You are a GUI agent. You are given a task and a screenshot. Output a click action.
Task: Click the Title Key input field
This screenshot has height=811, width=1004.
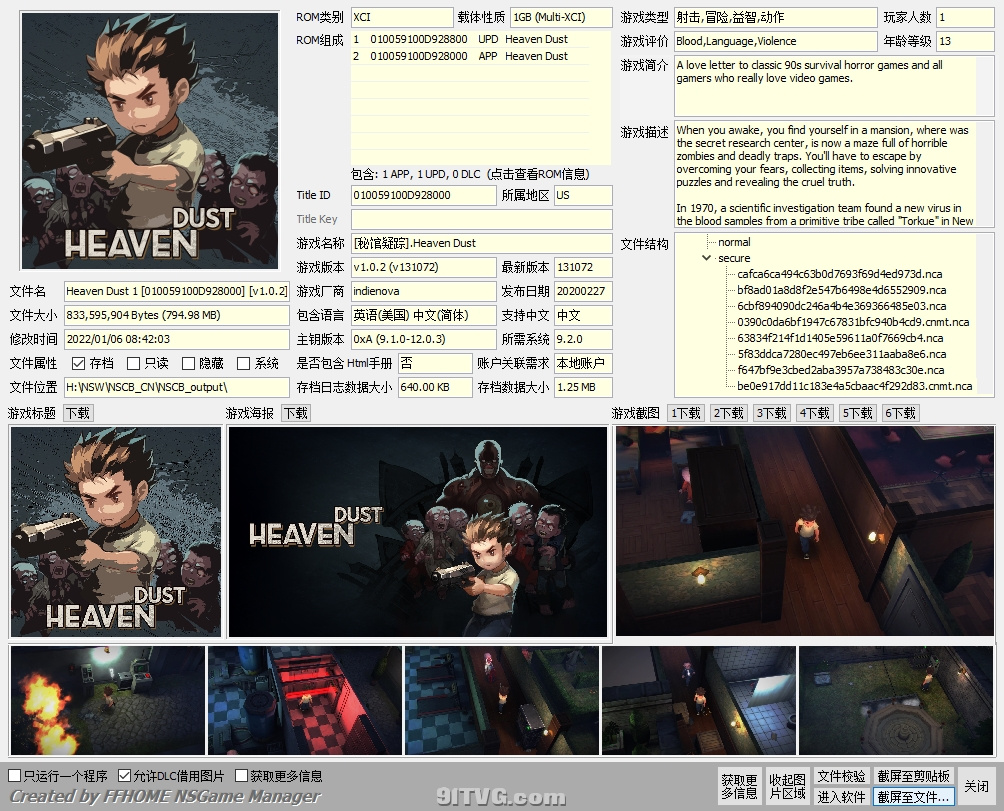(481, 219)
